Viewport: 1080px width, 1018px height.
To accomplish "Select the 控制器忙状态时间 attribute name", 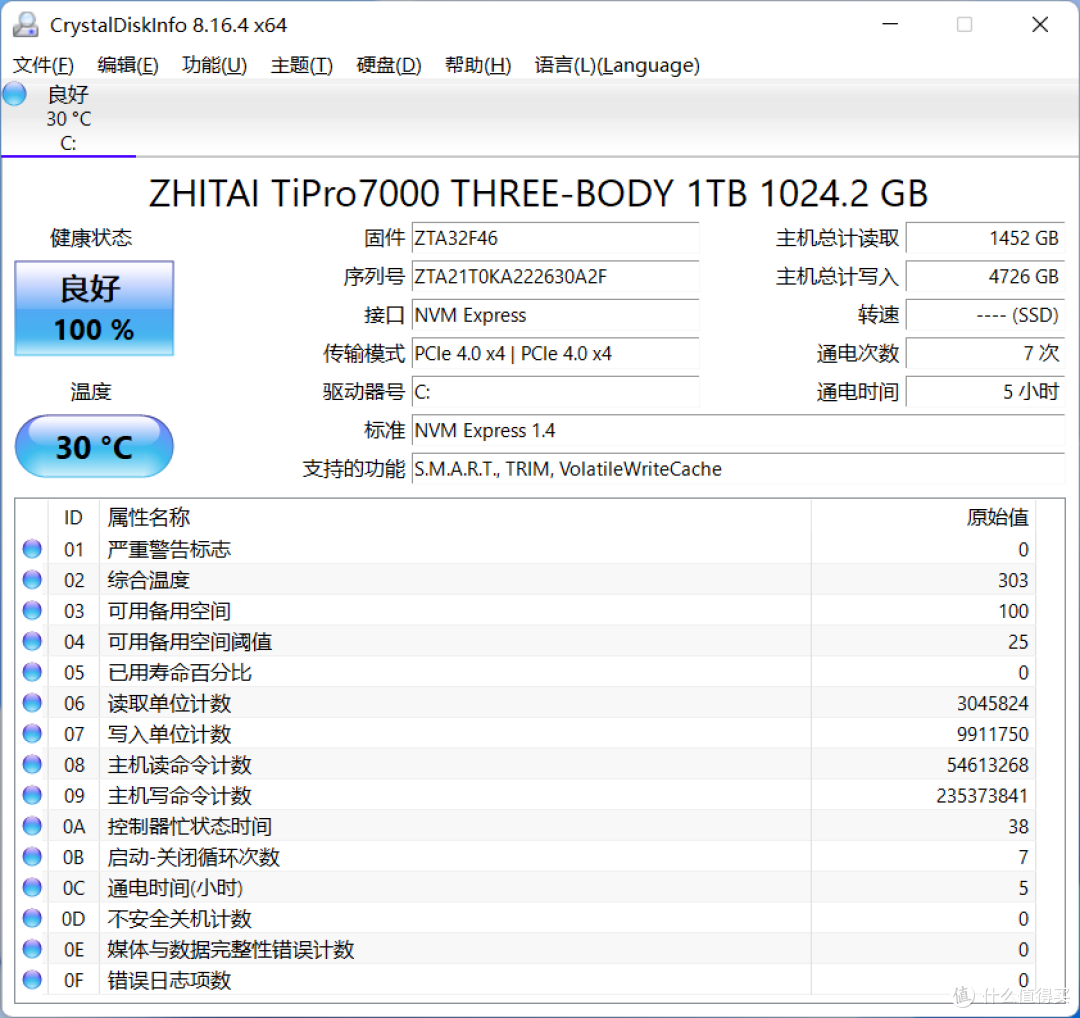I will (x=189, y=827).
